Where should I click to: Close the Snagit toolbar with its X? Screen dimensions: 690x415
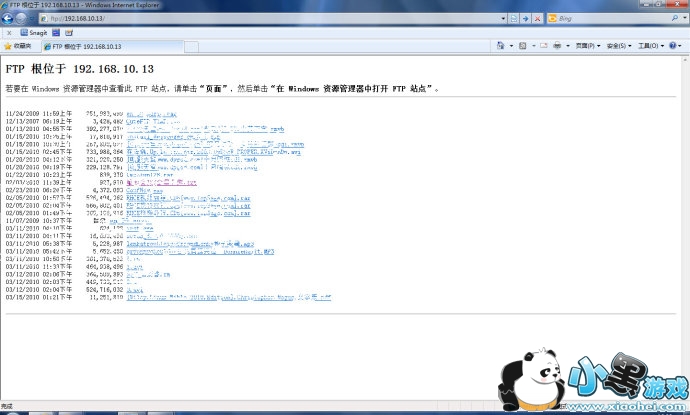[9, 33]
